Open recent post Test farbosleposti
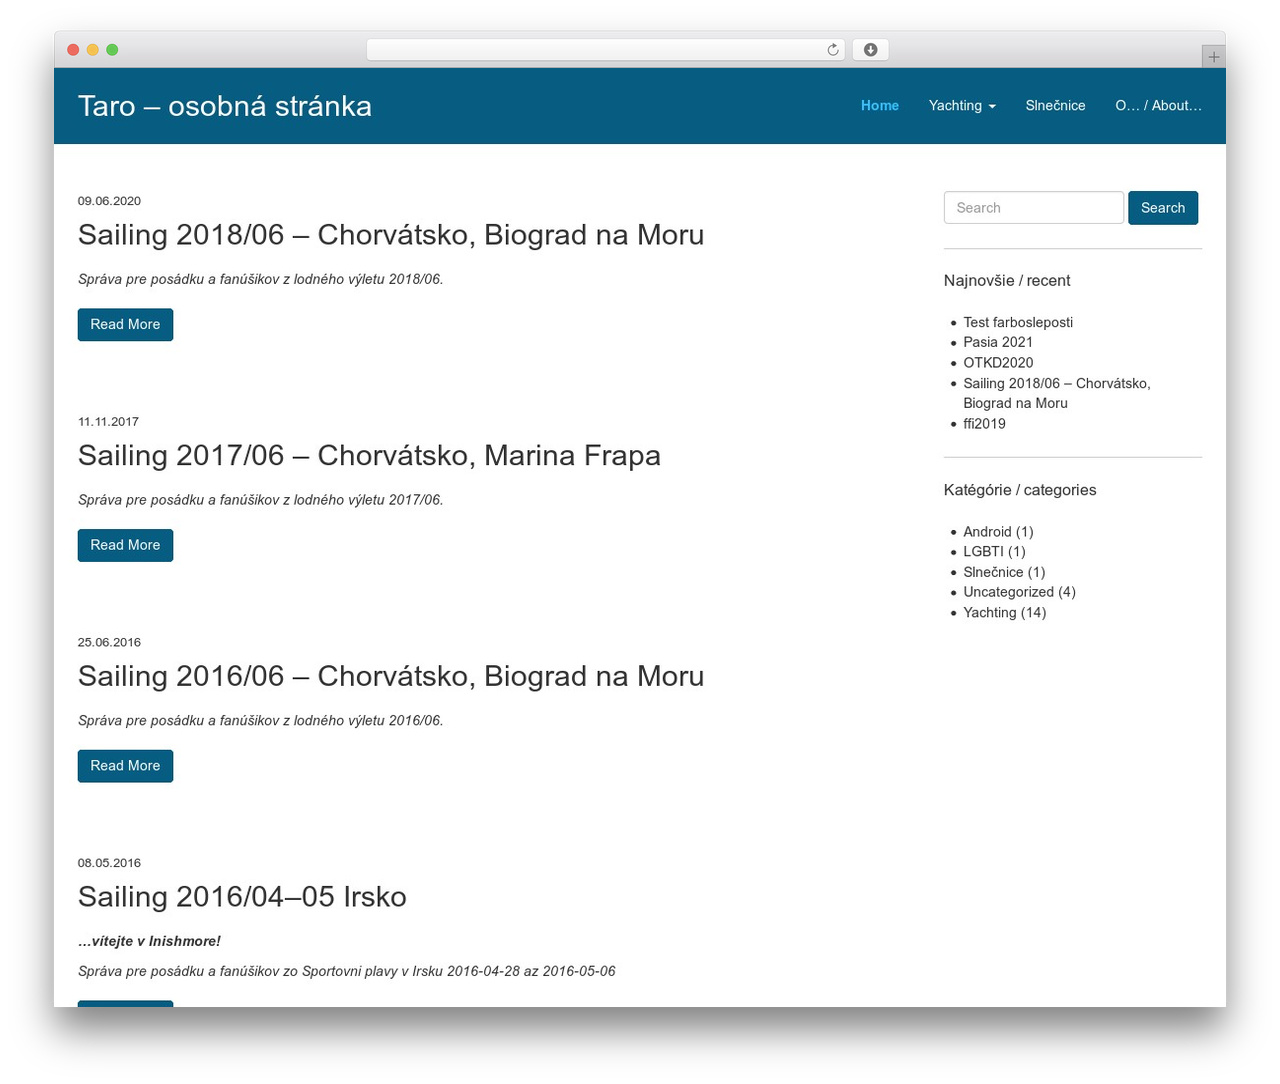Image resolution: width=1280 pixels, height=1084 pixels. [x=1018, y=322]
